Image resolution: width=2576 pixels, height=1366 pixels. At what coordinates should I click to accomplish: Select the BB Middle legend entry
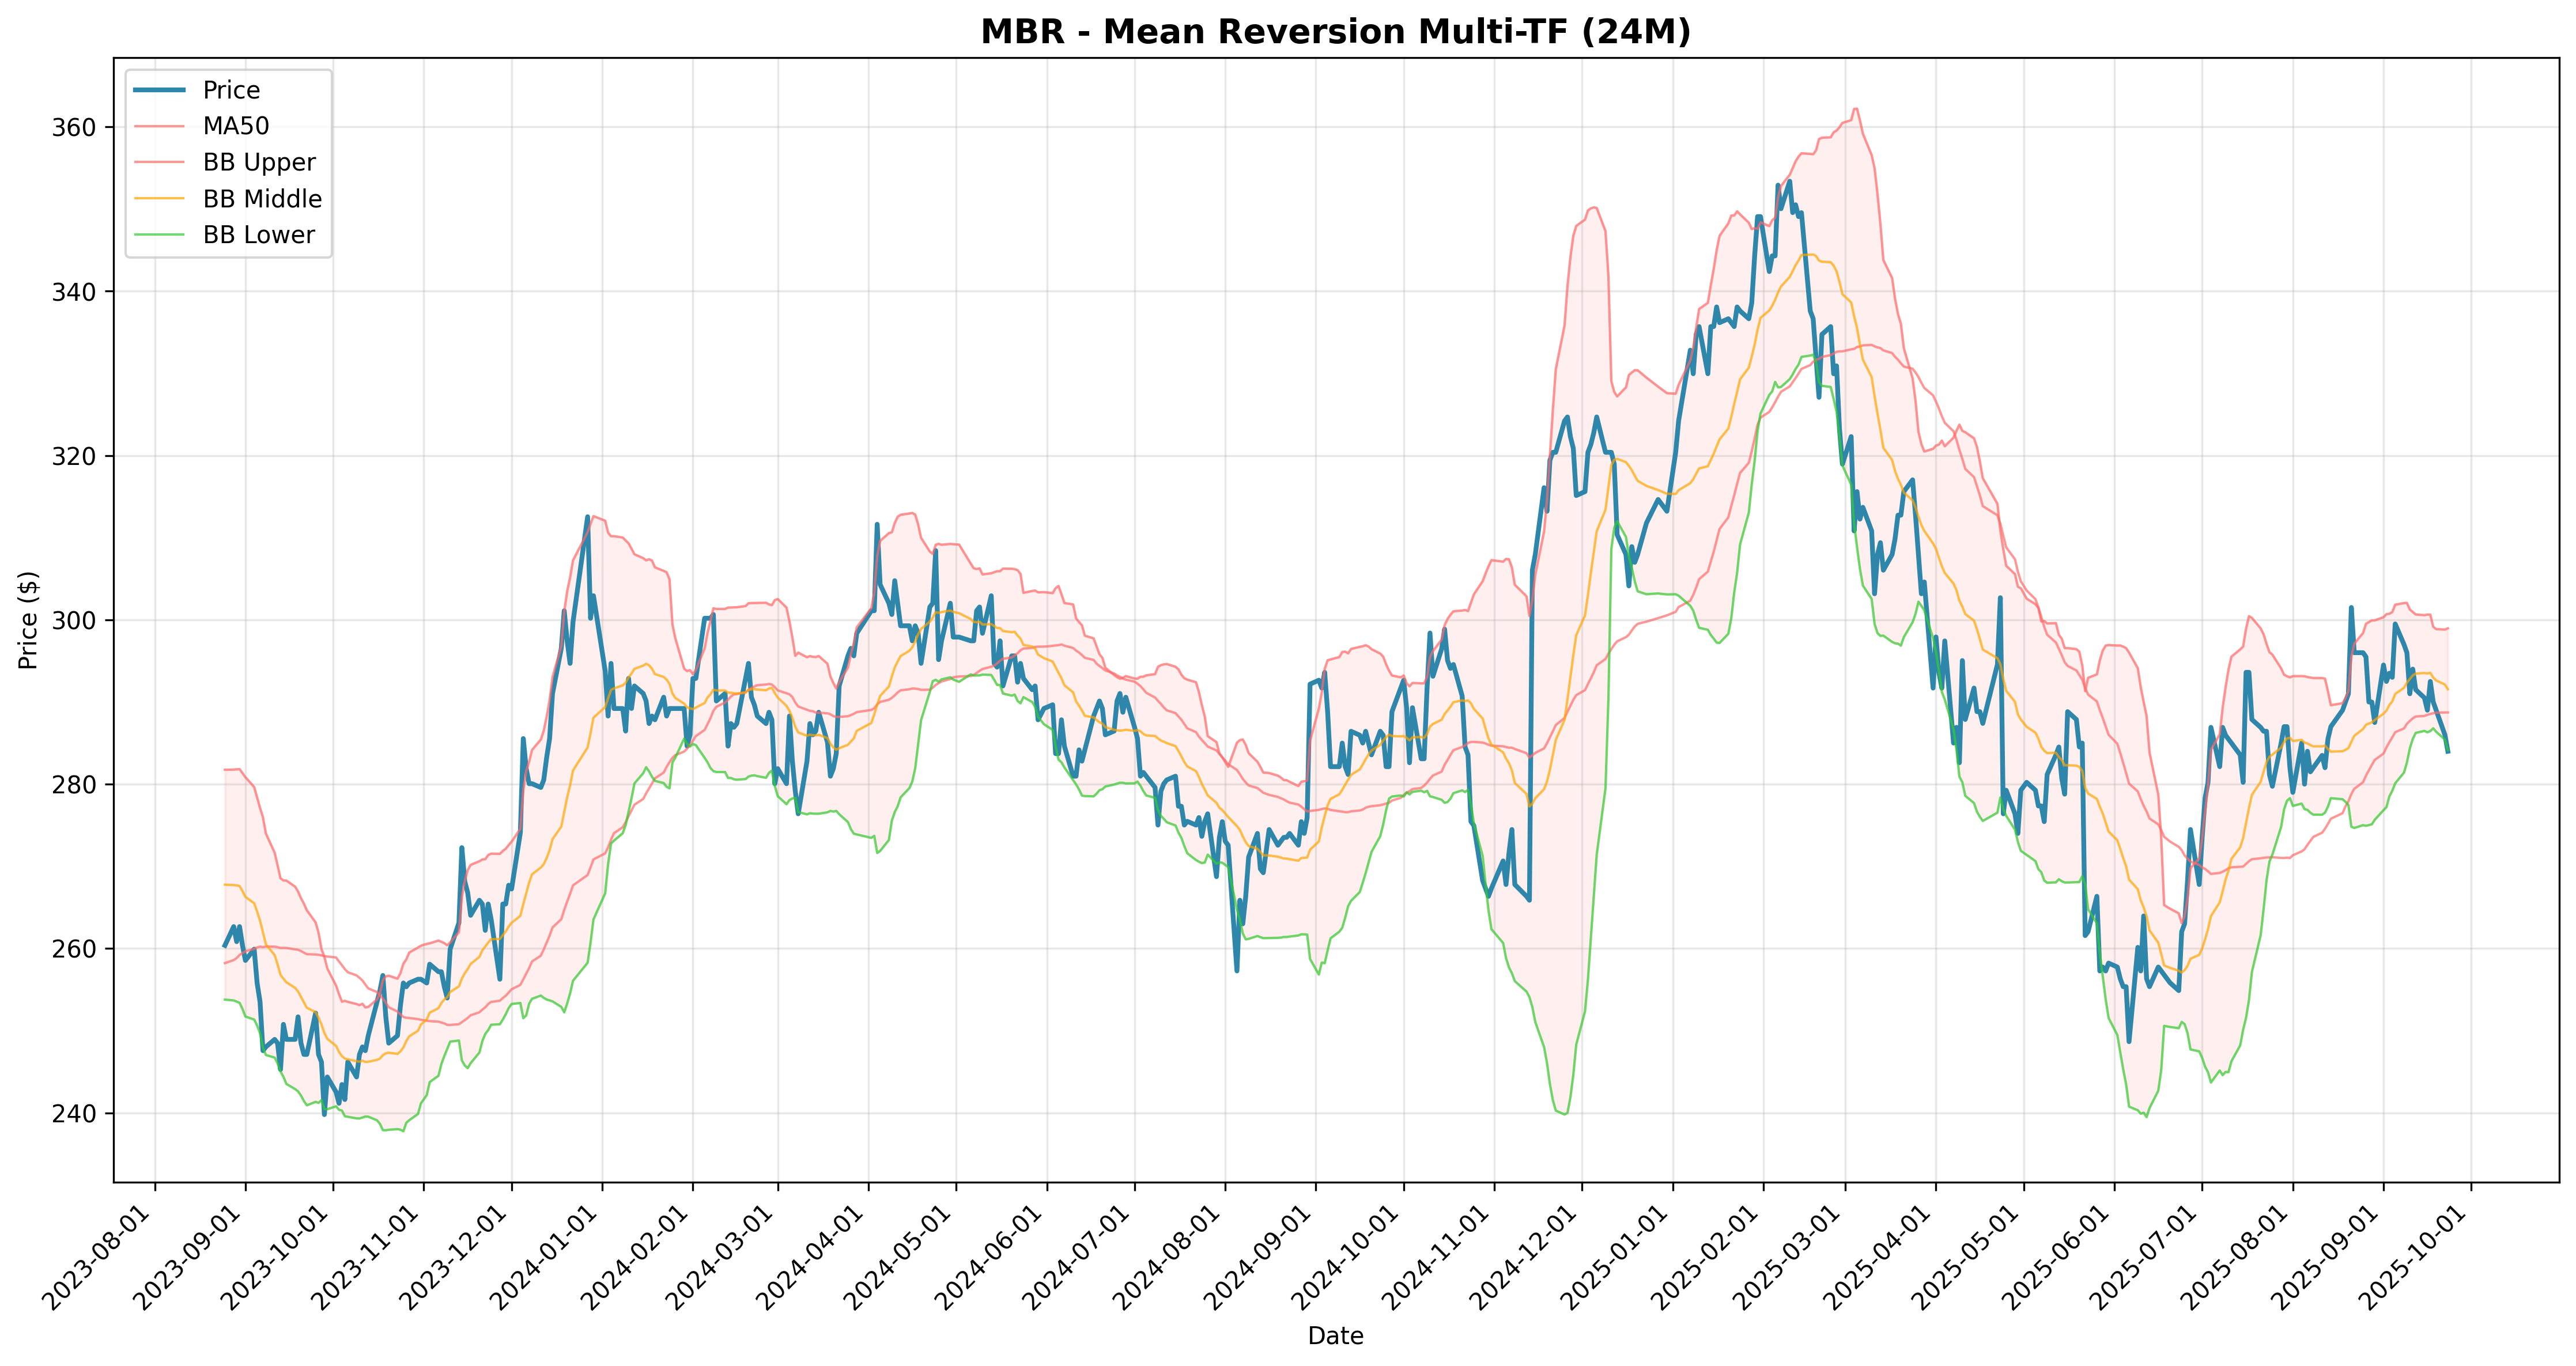(262, 199)
